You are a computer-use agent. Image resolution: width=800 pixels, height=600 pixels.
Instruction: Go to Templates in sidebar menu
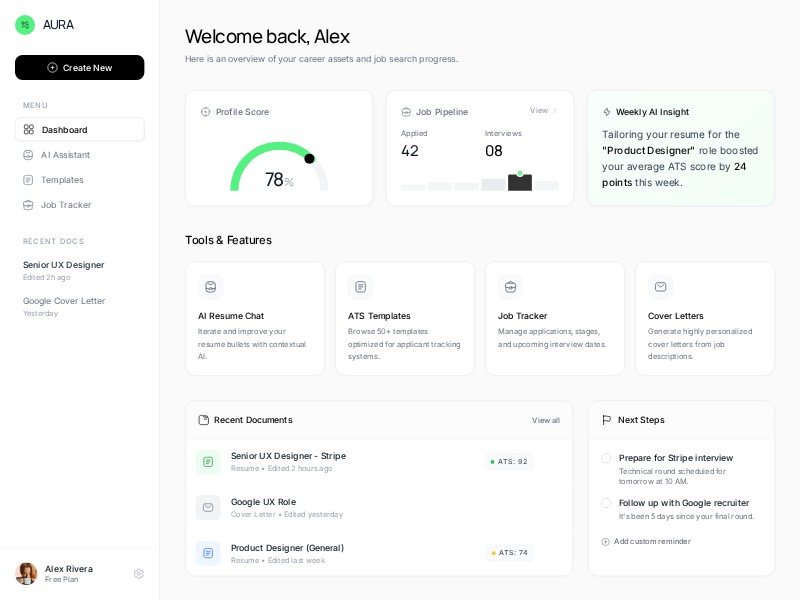pos(62,180)
